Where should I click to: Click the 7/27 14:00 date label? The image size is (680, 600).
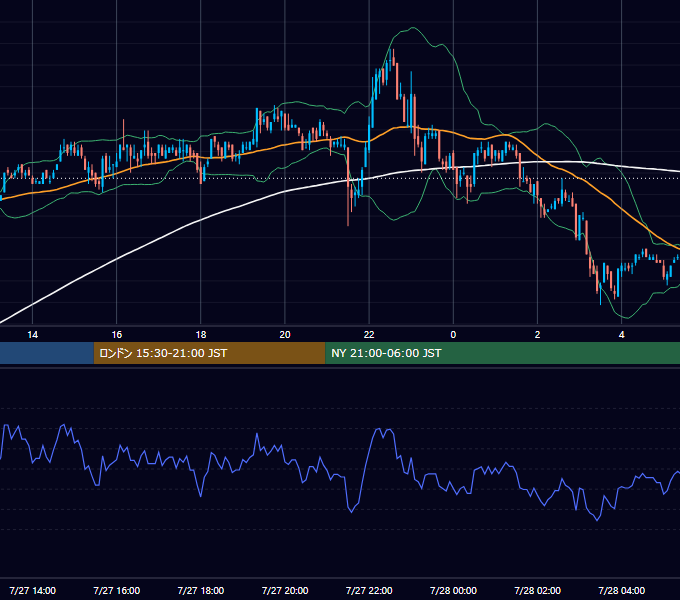pyautogui.click(x=33, y=590)
